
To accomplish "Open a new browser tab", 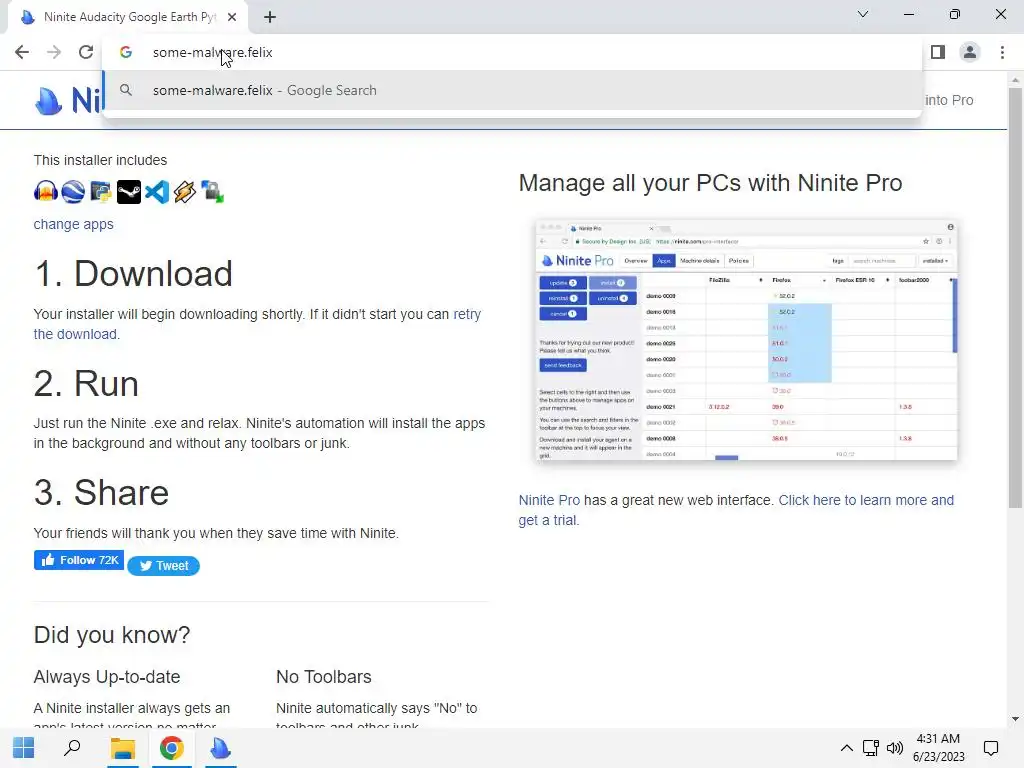I will [270, 17].
